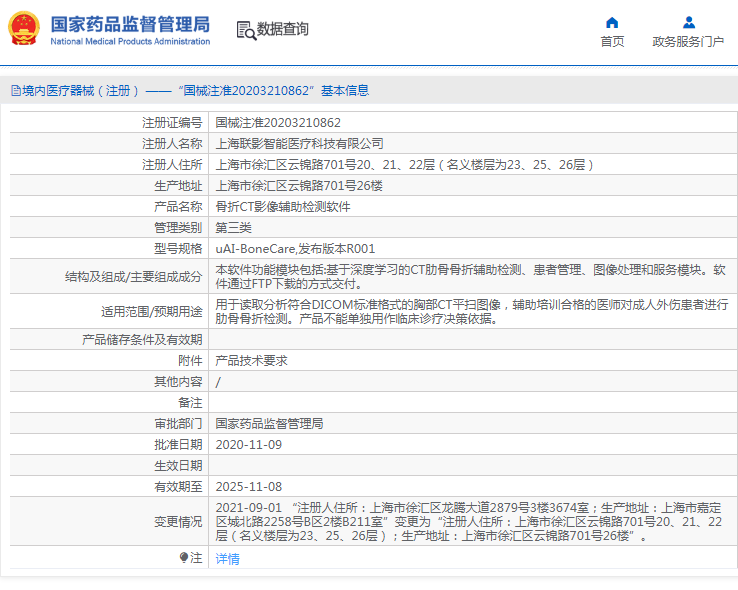Viewport: 738px width, 590px height.
Task: Click 国家药品监督管理局 site title
Action: point(130,24)
